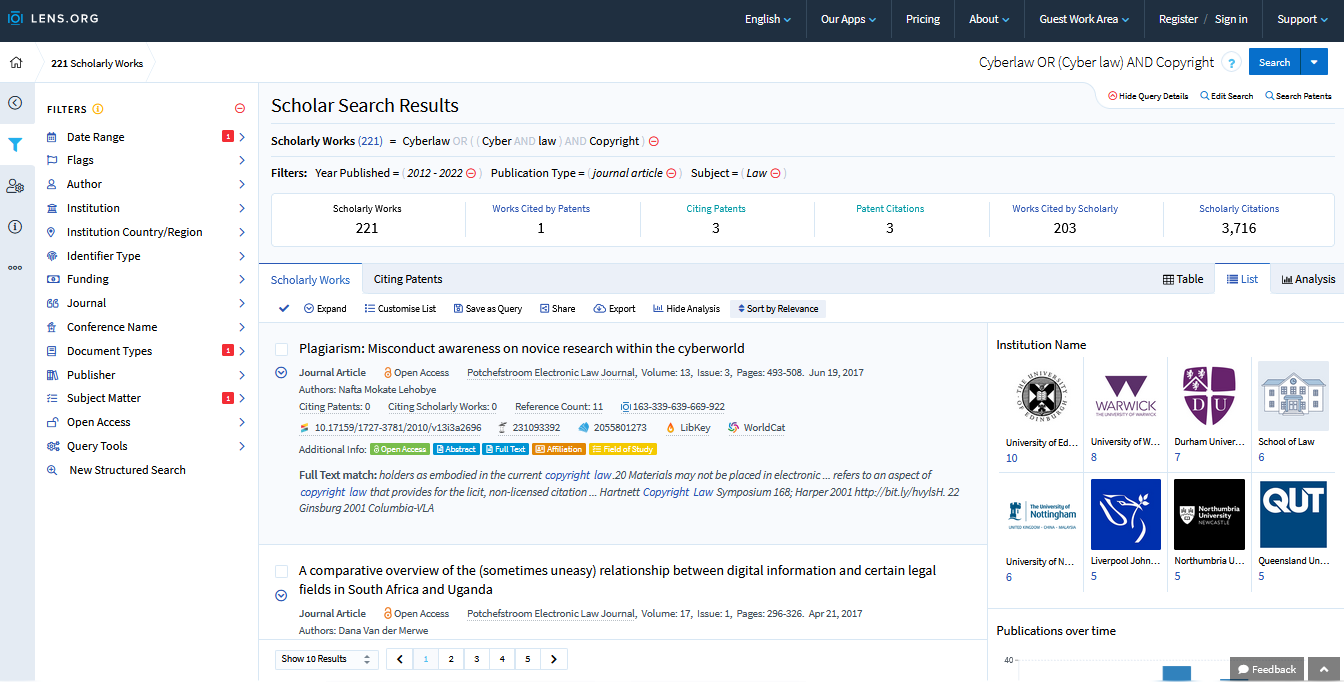Click Share in the results toolbar

(x=557, y=309)
